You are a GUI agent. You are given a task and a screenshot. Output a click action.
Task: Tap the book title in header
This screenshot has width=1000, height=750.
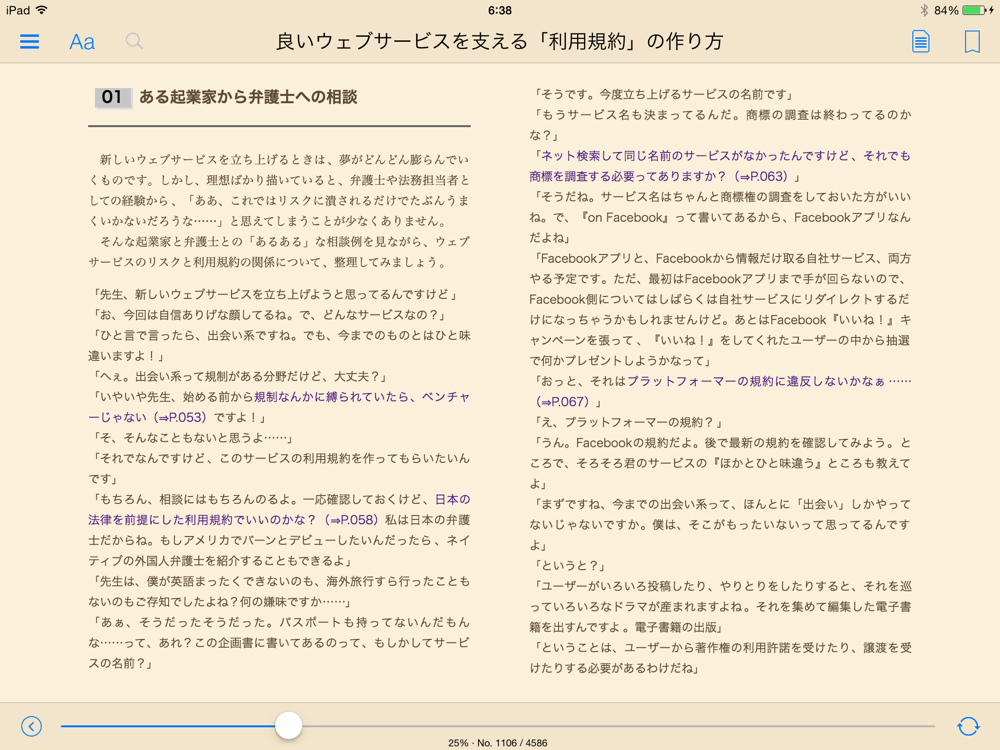coord(499,41)
